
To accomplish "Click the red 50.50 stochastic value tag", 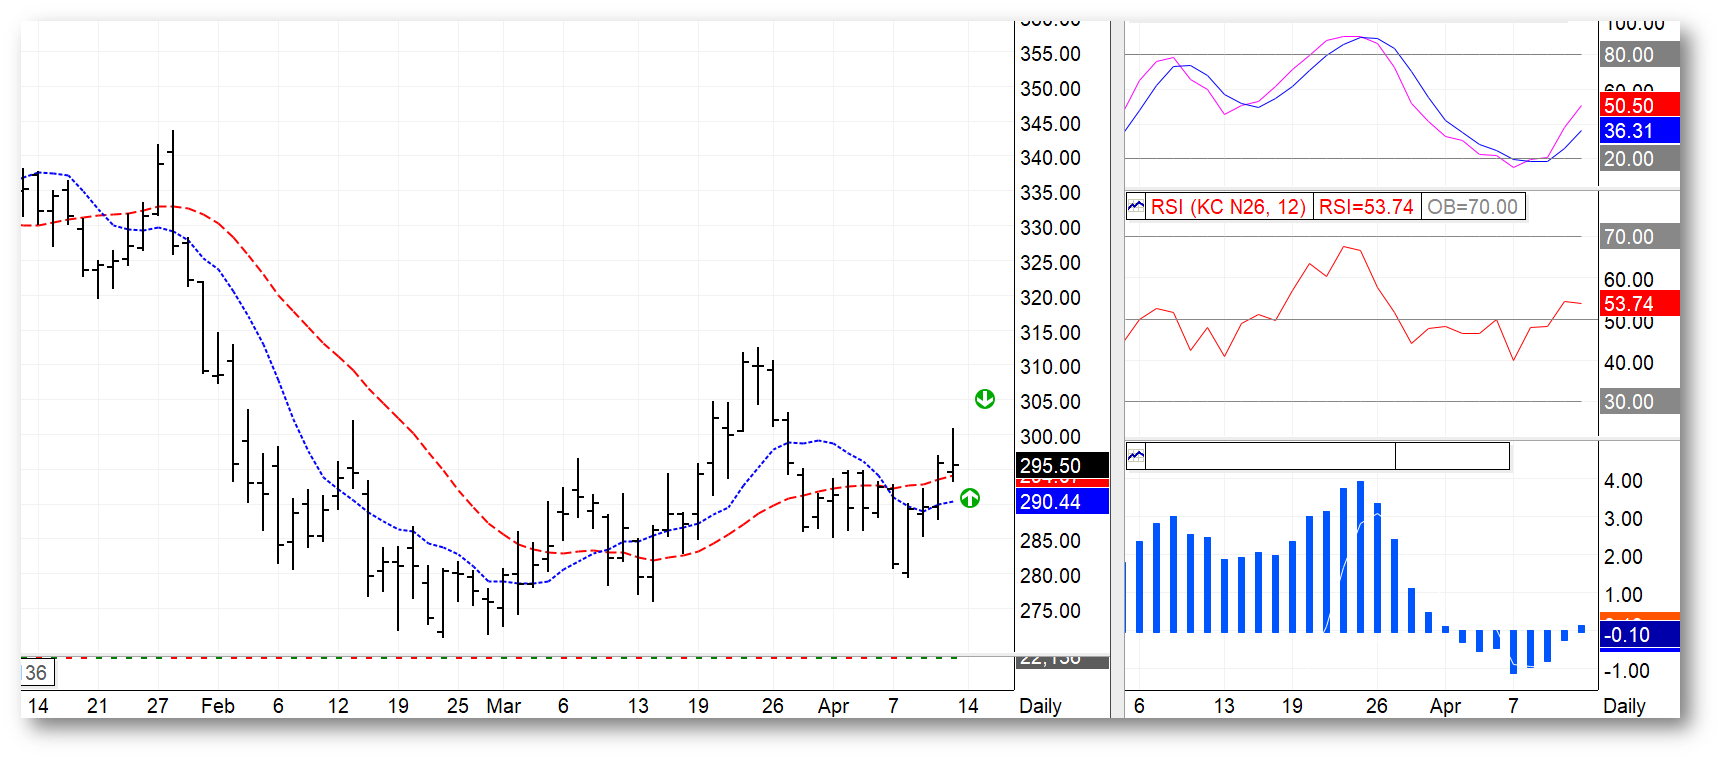I will [x=1639, y=105].
